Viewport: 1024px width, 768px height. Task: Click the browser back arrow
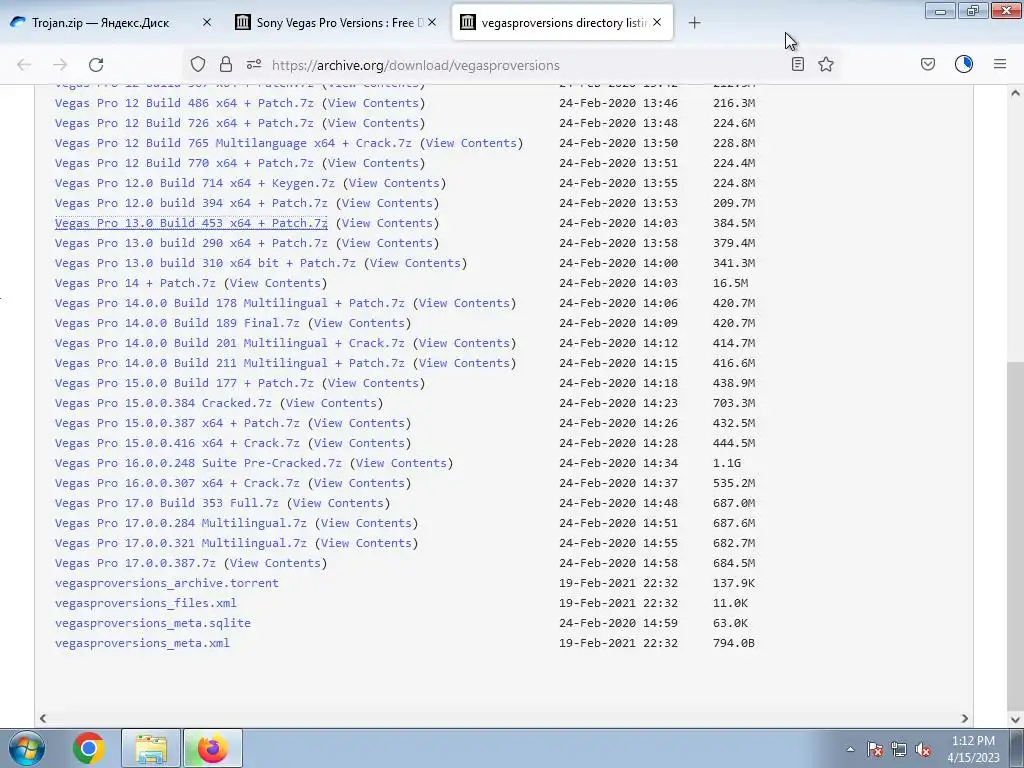coord(24,65)
